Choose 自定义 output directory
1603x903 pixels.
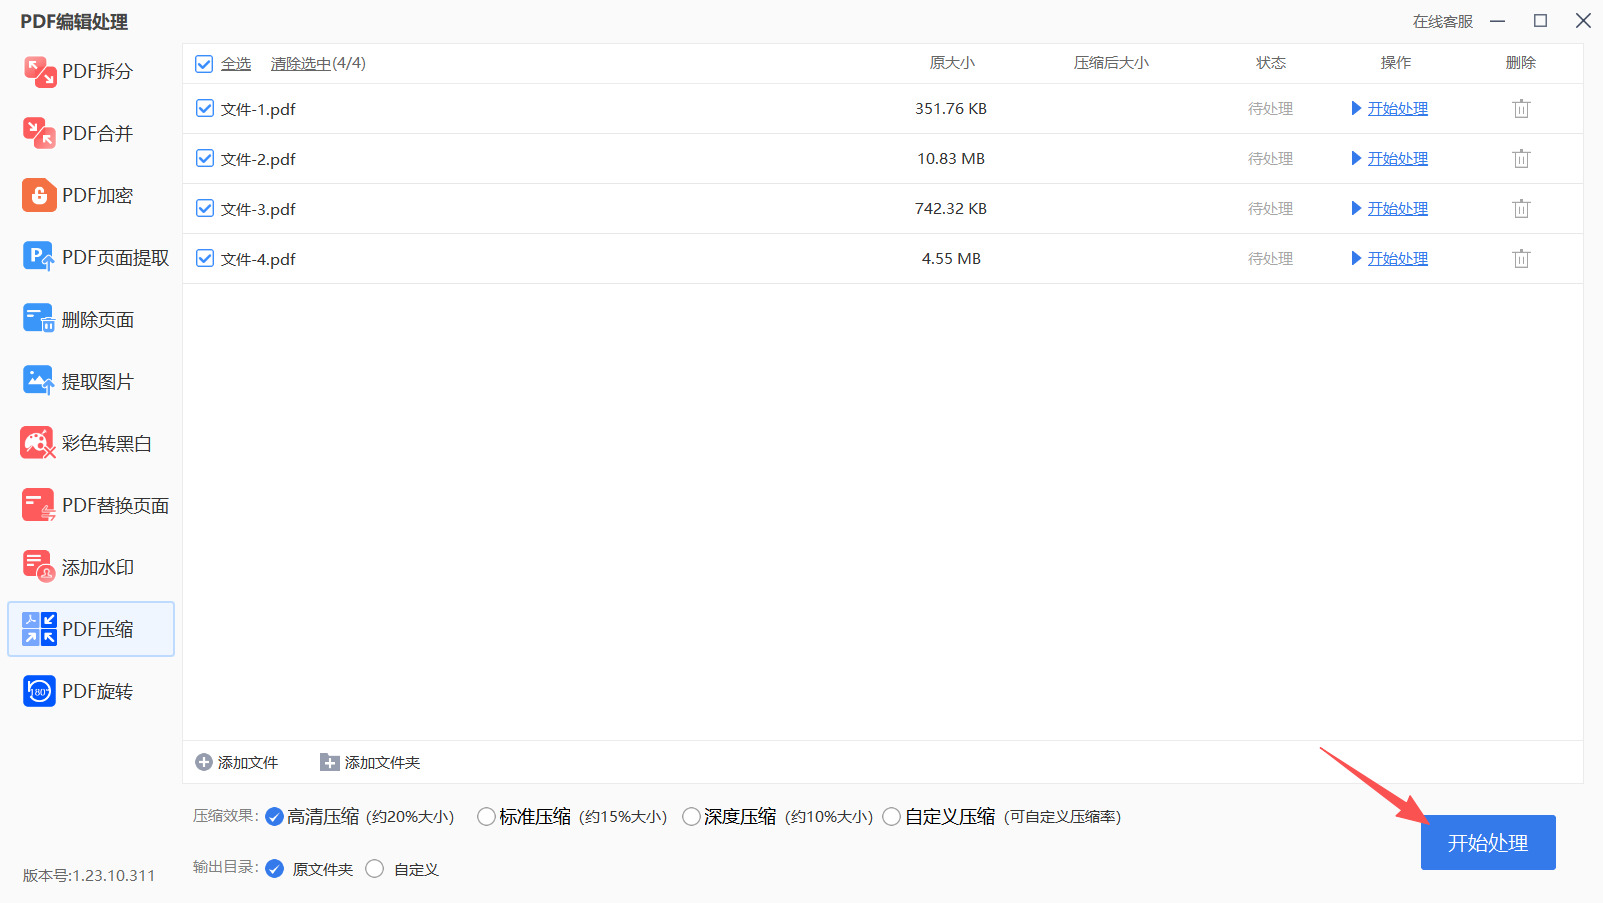pos(375,869)
